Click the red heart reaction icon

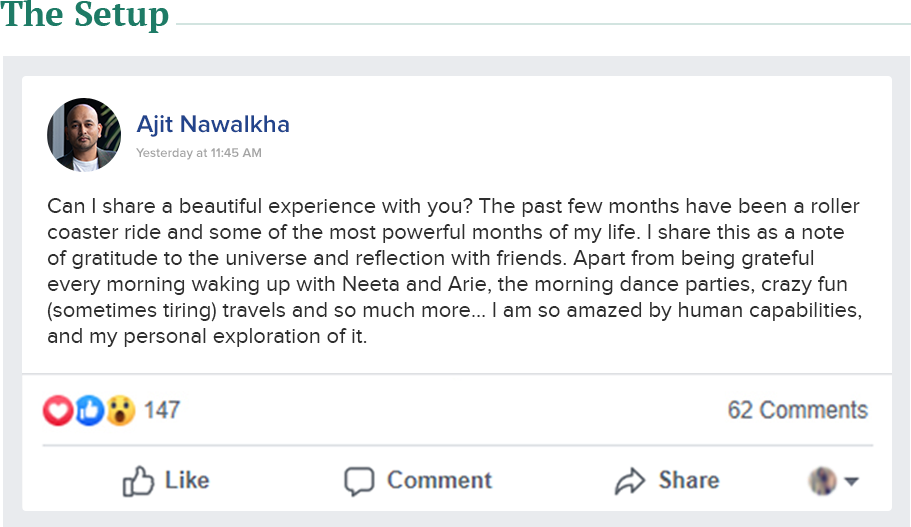[58, 410]
